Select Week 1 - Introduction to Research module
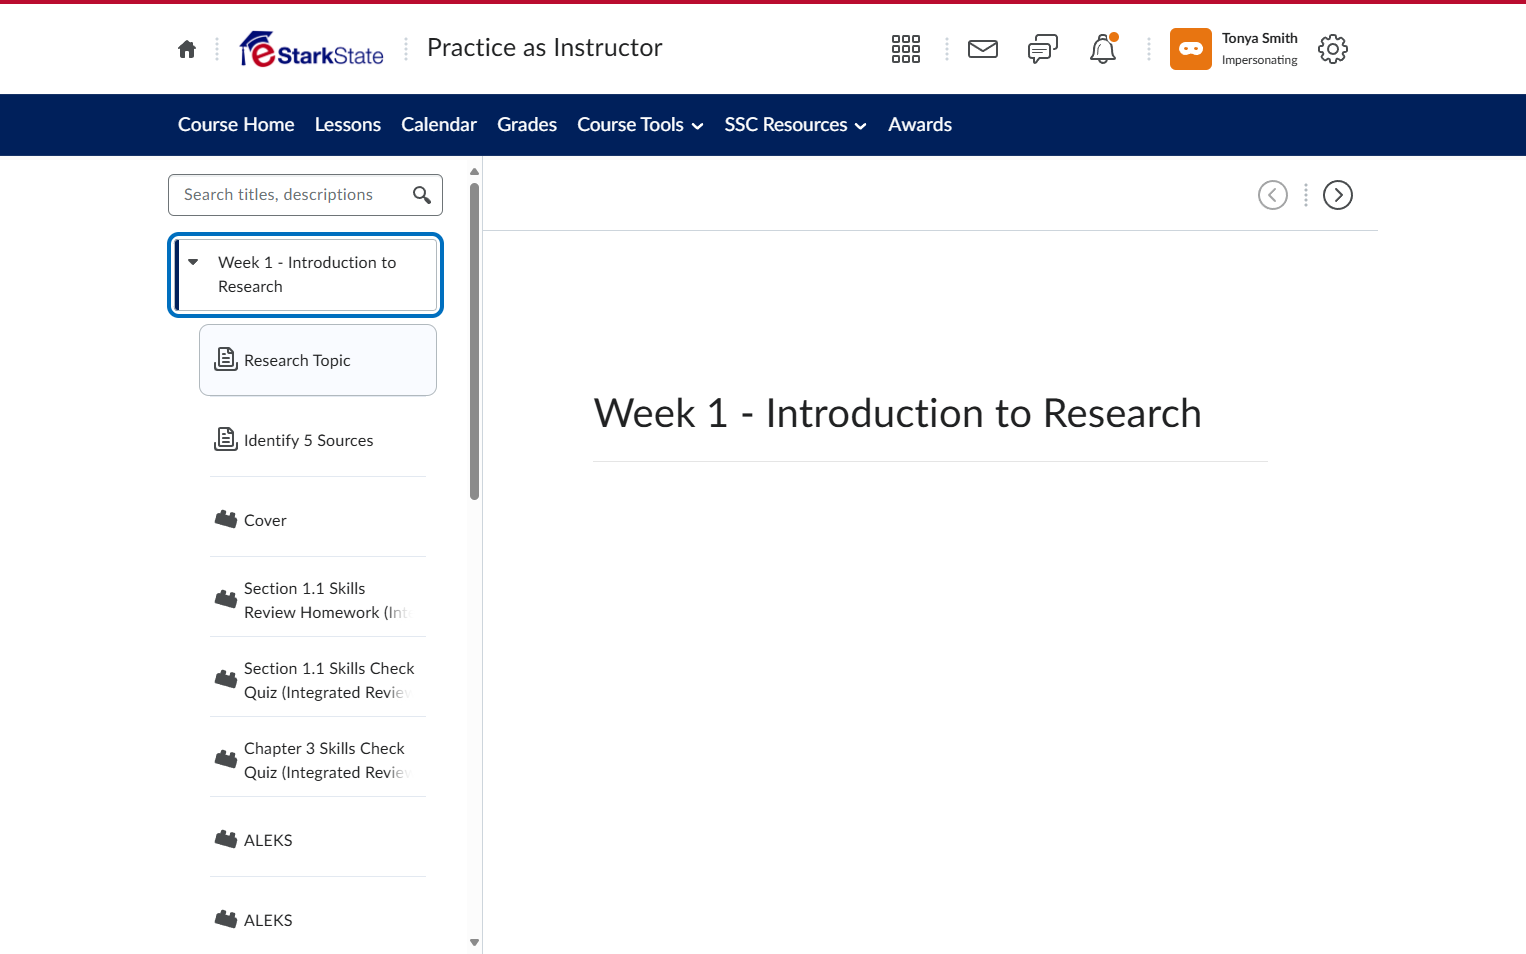Screen dimensions: 1526x954 [x=306, y=275]
